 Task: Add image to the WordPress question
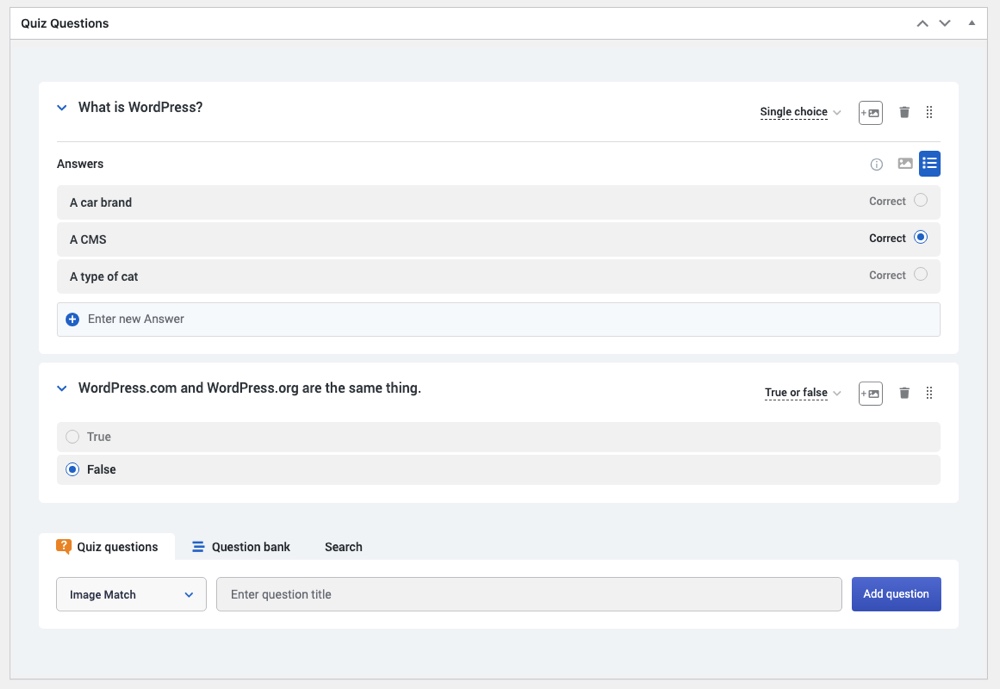click(x=870, y=113)
